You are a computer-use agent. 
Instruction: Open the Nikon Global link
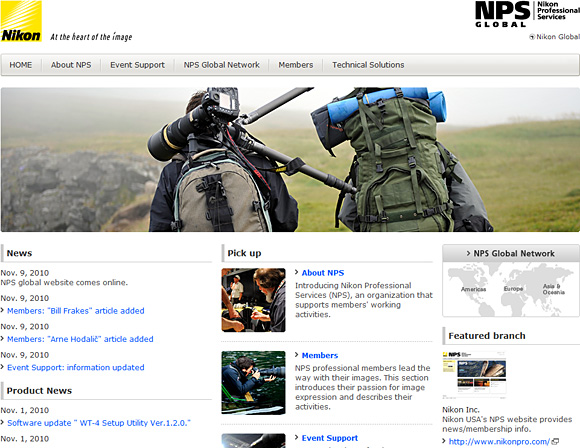point(554,37)
